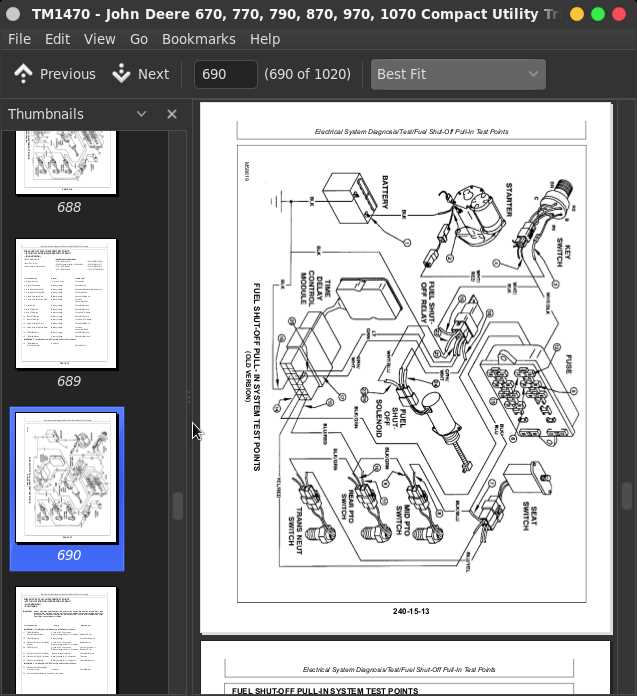Click the '(690 of 1020)' page count text
The width and height of the screenshot is (637, 696).
pos(307,74)
